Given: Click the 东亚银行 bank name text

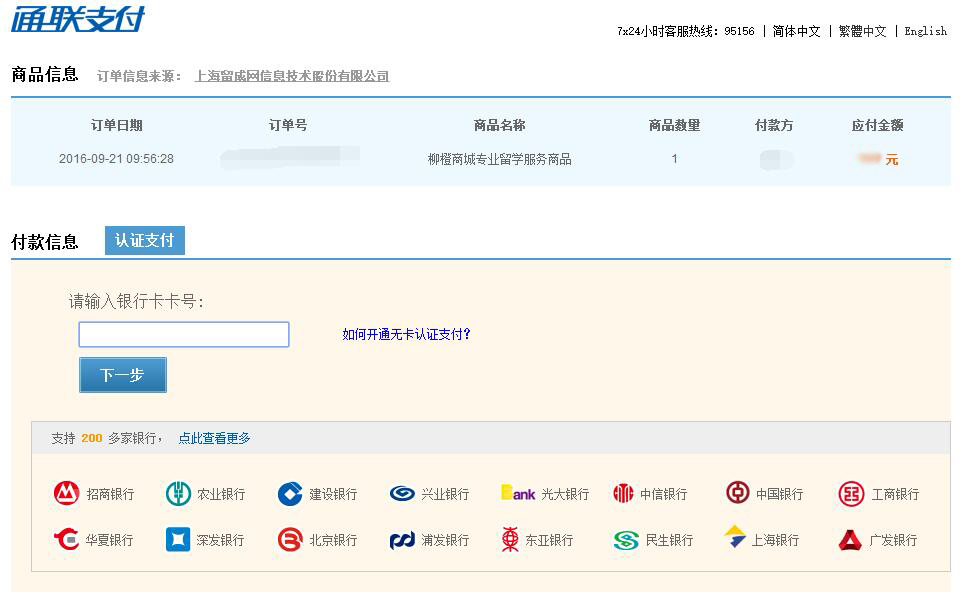Looking at the screenshot, I should [549, 540].
